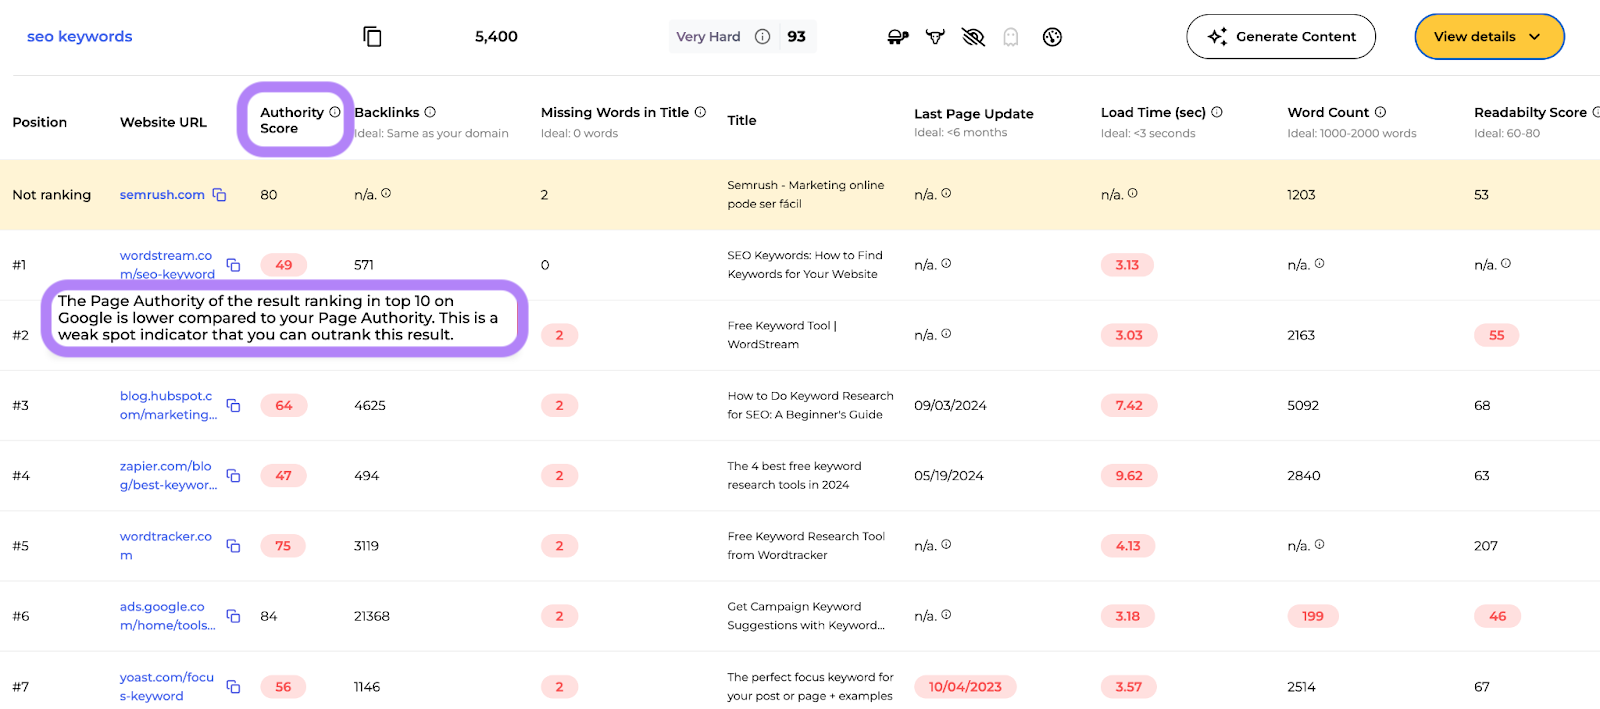This screenshot has width=1600, height=709.
Task: Select the Load Time (sec) column header
Action: 1153,113
